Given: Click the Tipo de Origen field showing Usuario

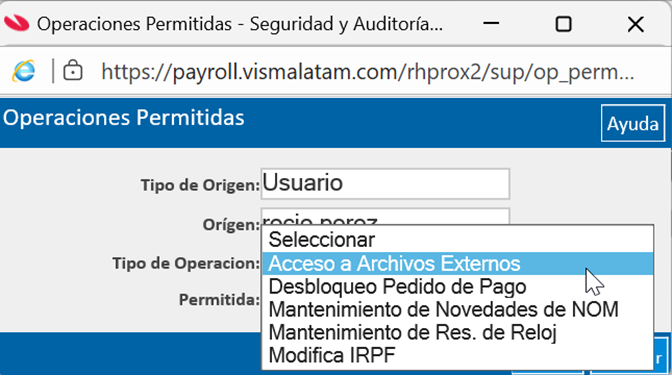Looking at the screenshot, I should tap(385, 184).
